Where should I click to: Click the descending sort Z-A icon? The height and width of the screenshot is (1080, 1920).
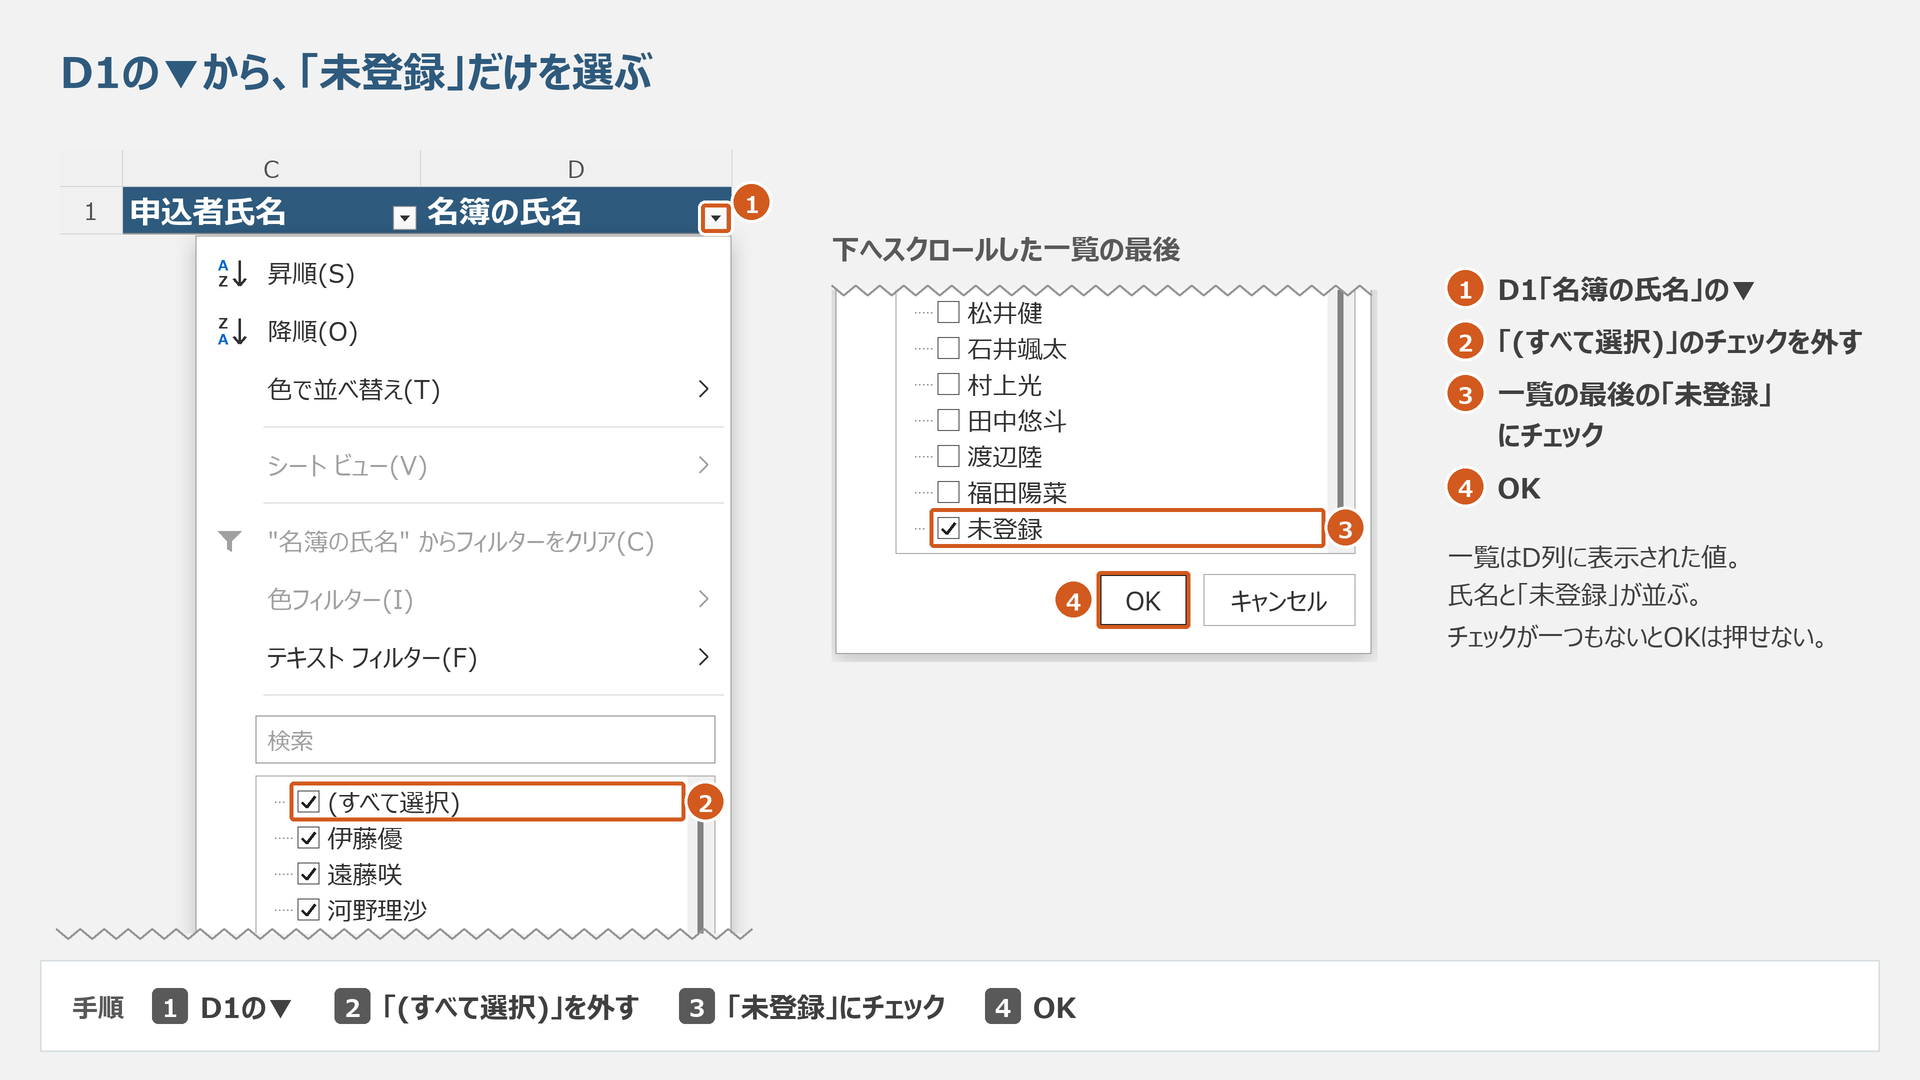232,332
